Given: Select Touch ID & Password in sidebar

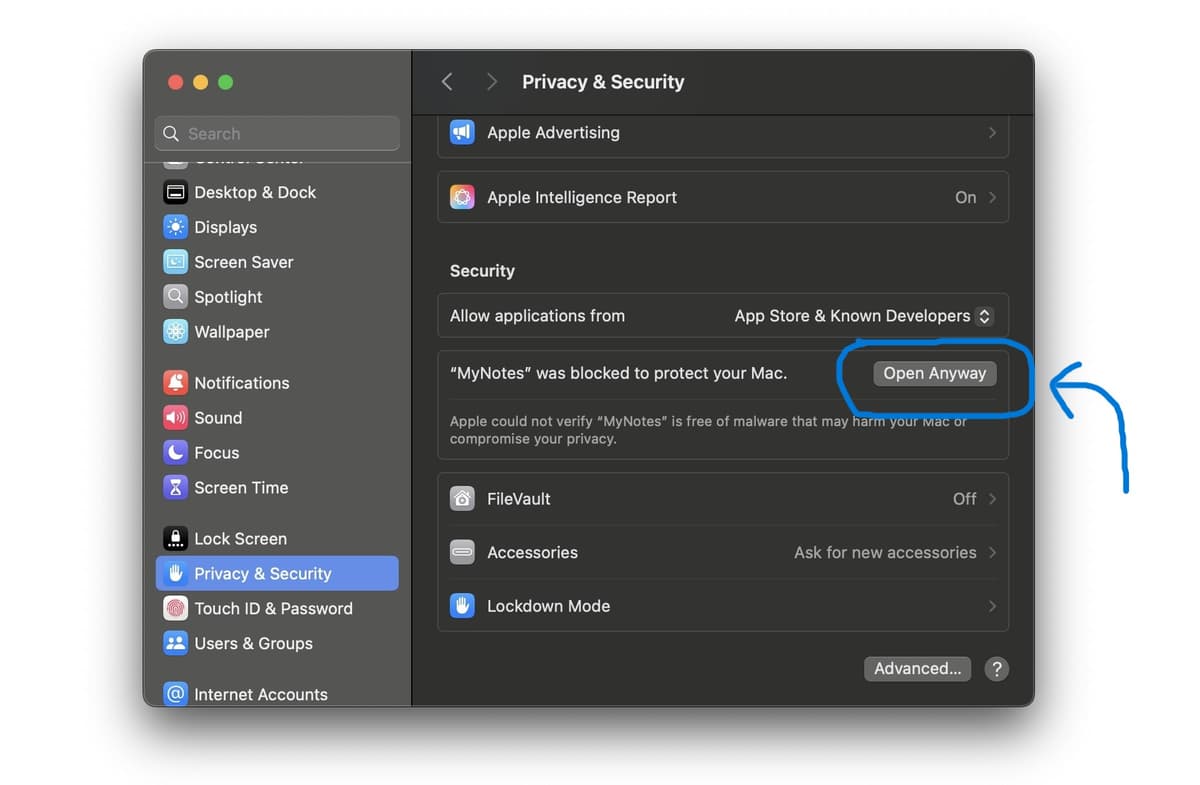Looking at the screenshot, I should click(x=277, y=609).
